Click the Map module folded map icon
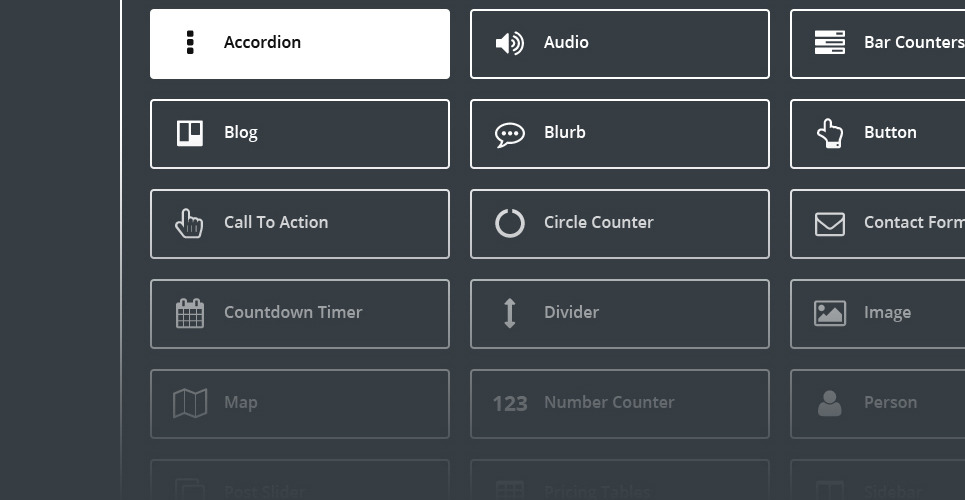This screenshot has height=500, width=965. 190,403
